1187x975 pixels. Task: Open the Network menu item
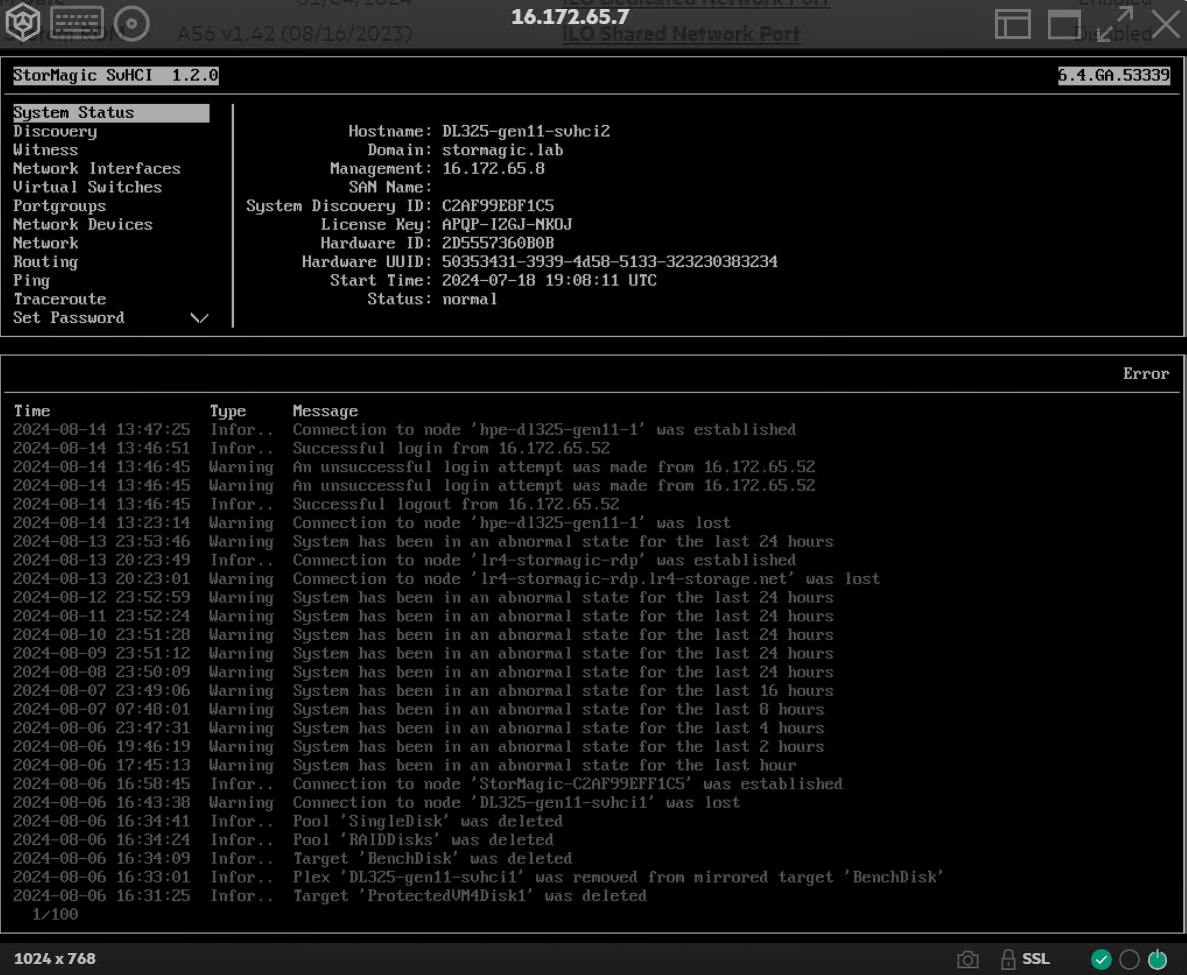[45, 243]
